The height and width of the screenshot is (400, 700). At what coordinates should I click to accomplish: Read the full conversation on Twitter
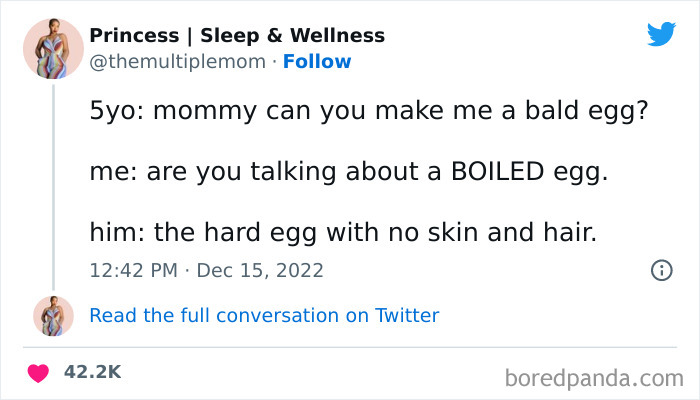[264, 316]
